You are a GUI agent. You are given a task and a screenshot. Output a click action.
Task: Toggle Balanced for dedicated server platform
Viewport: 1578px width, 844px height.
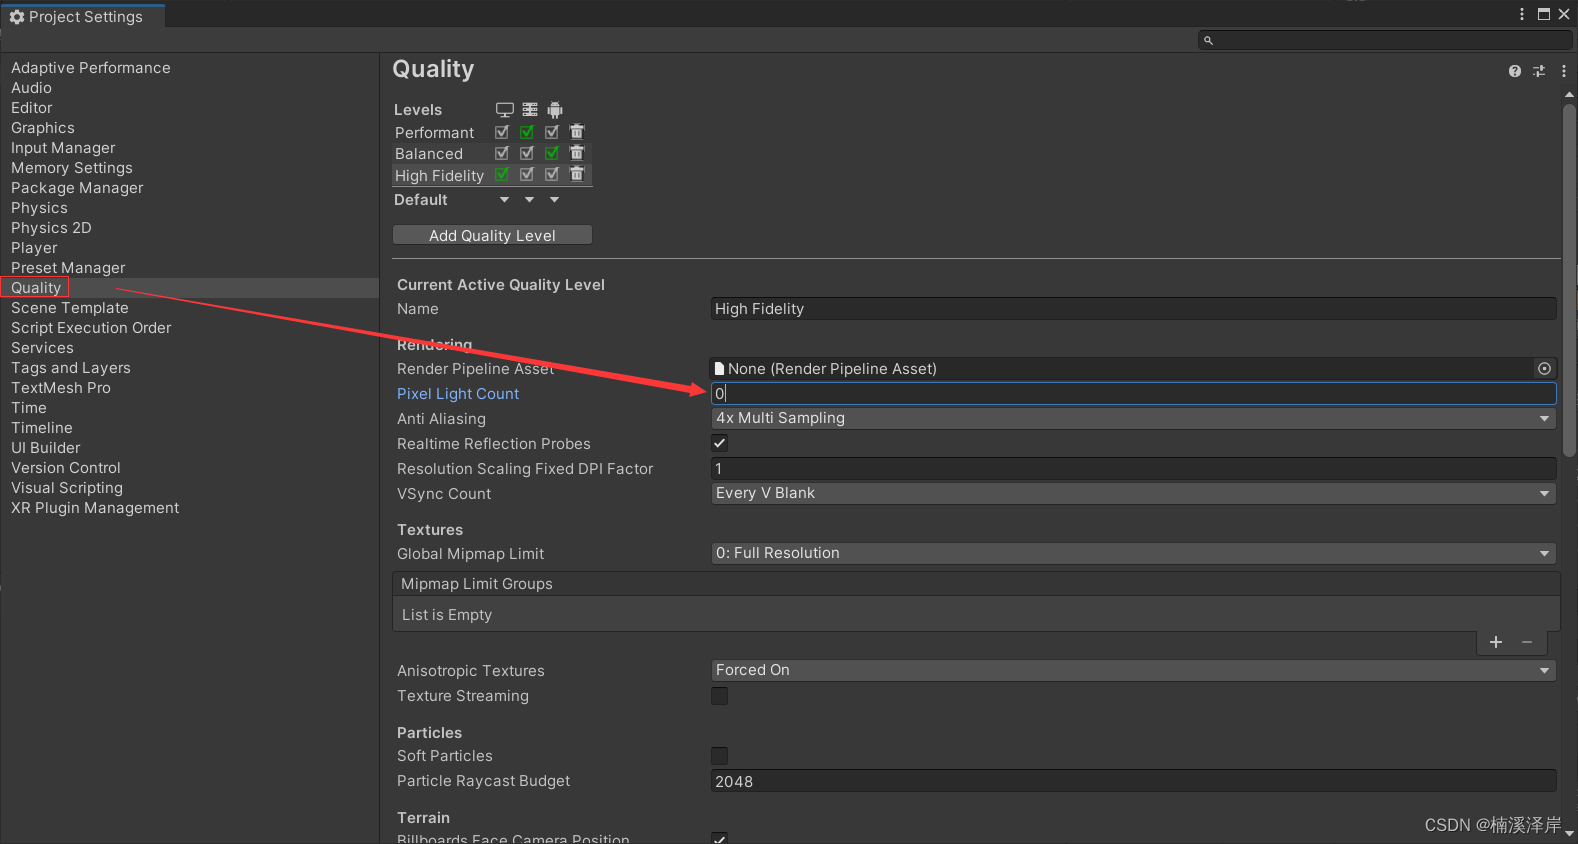tap(527, 153)
